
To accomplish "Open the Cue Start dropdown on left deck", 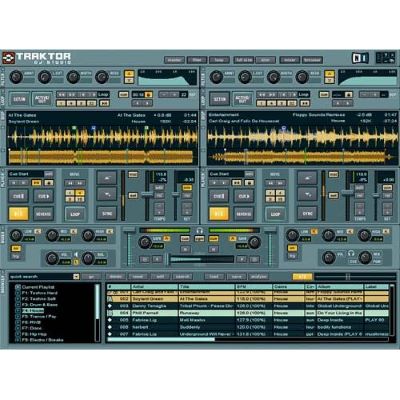I will [27, 174].
